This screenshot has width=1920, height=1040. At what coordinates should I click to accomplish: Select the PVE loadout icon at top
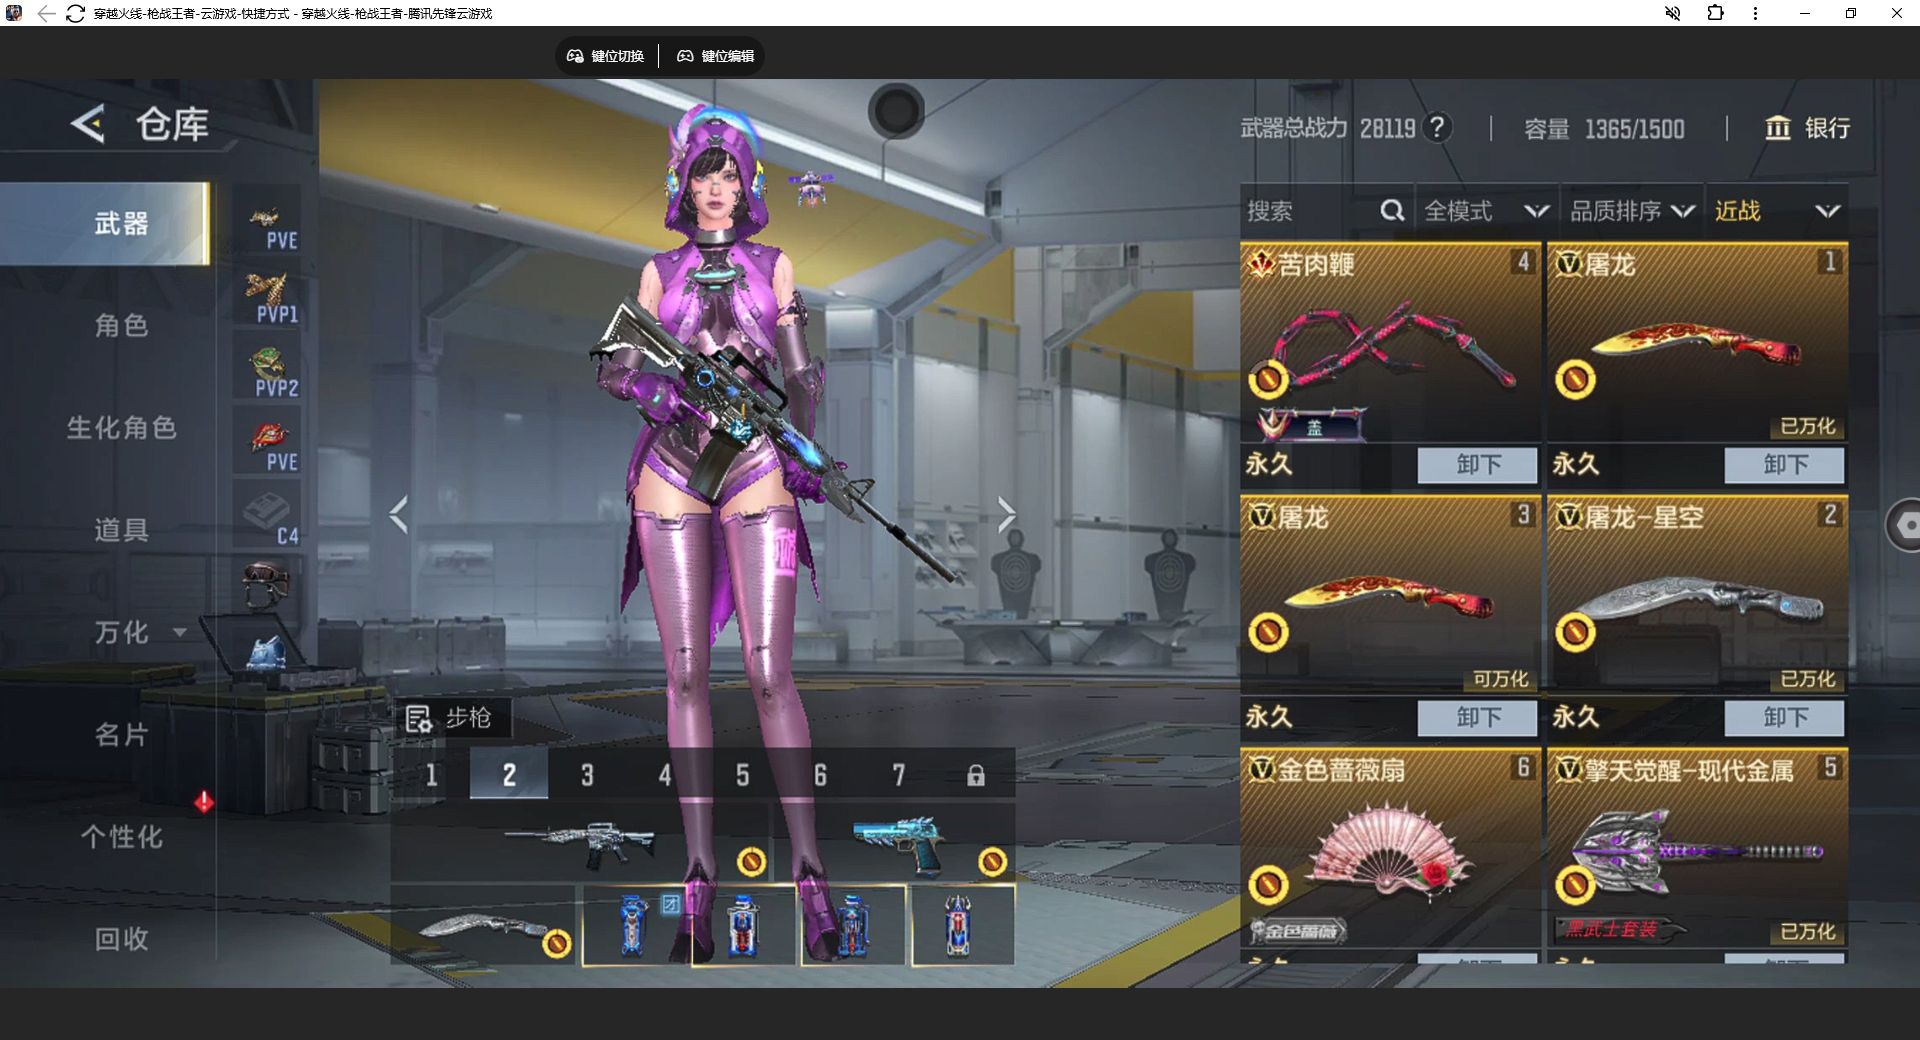pos(268,219)
